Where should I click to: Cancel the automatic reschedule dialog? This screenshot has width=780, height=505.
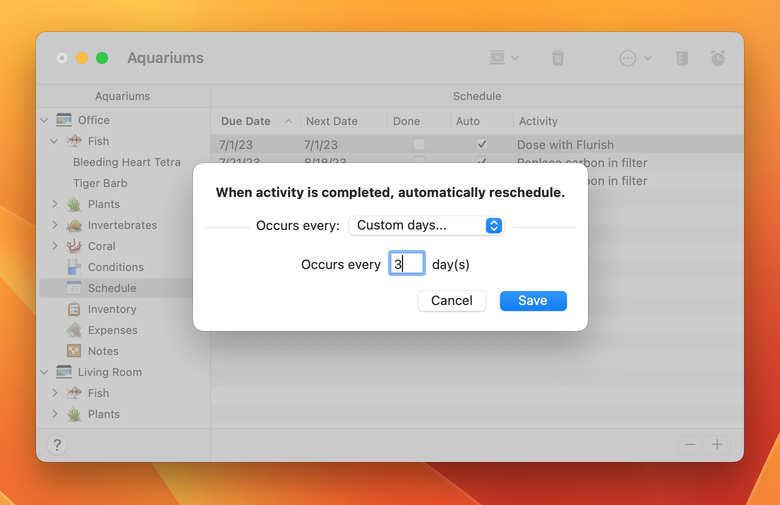(x=452, y=301)
